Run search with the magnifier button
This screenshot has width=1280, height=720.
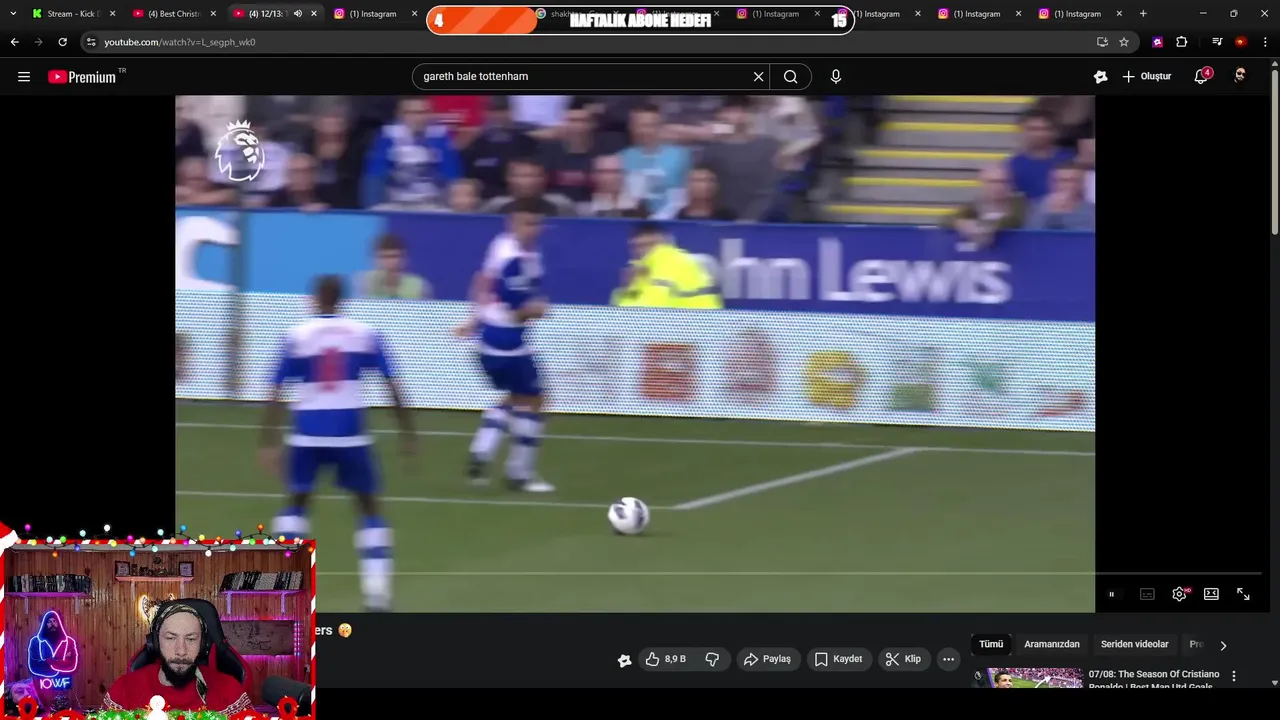[790, 77]
